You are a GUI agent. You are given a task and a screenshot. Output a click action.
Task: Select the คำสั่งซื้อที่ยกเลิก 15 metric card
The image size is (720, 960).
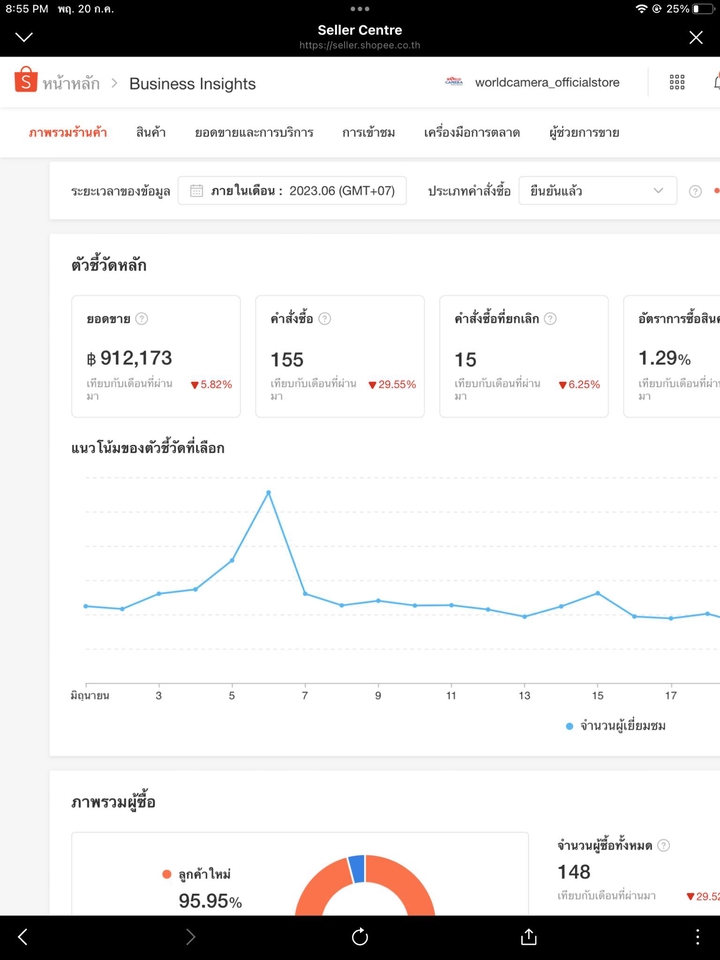(524, 356)
